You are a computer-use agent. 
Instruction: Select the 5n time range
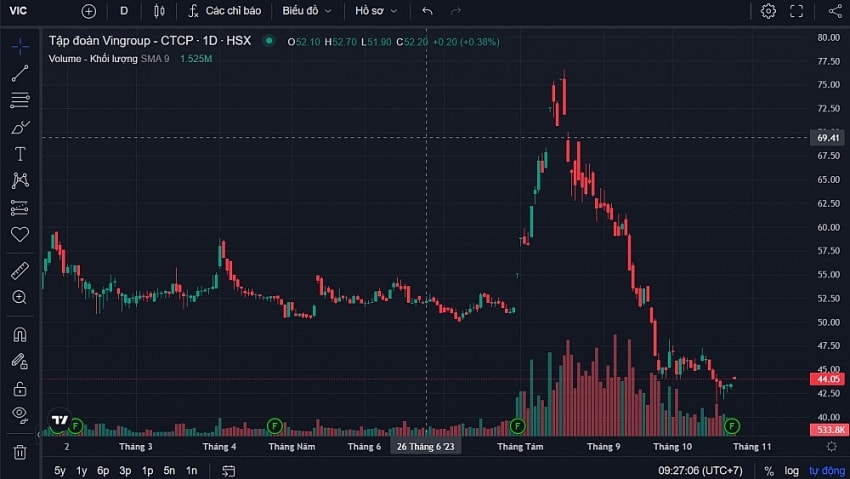click(169, 470)
